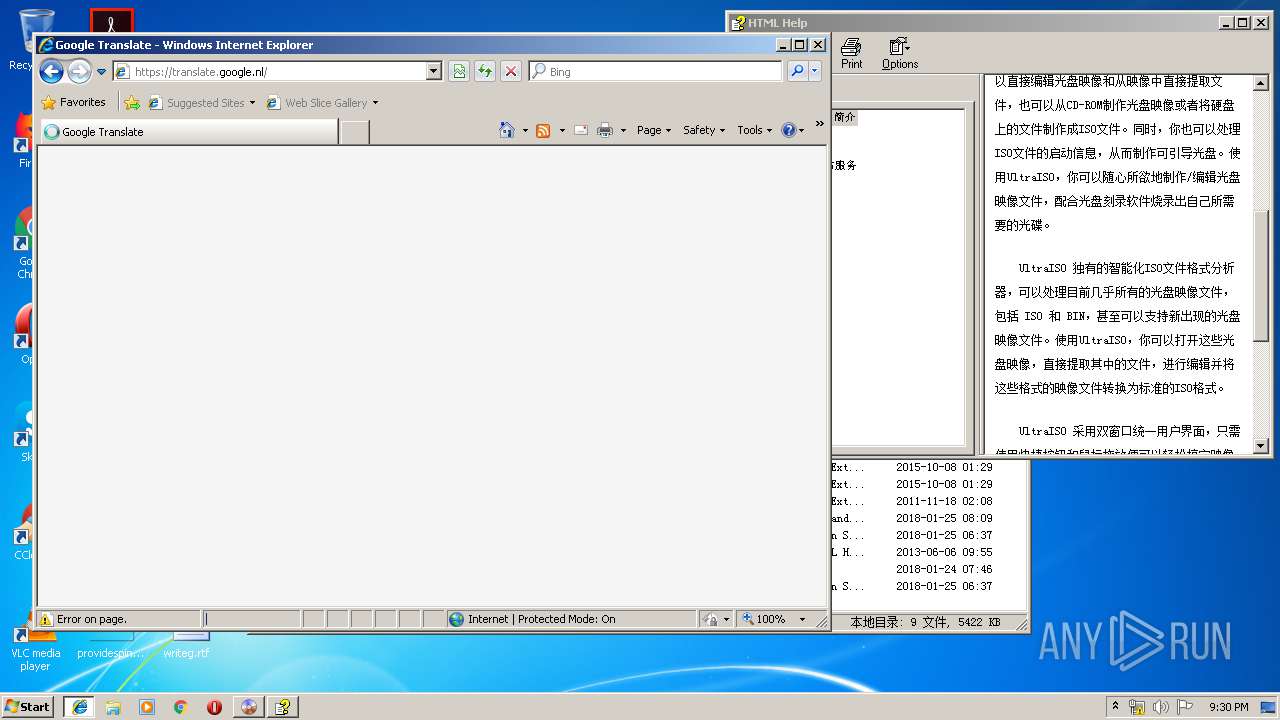Click the Refresh page icon
The image size is (1280, 720).
485,71
